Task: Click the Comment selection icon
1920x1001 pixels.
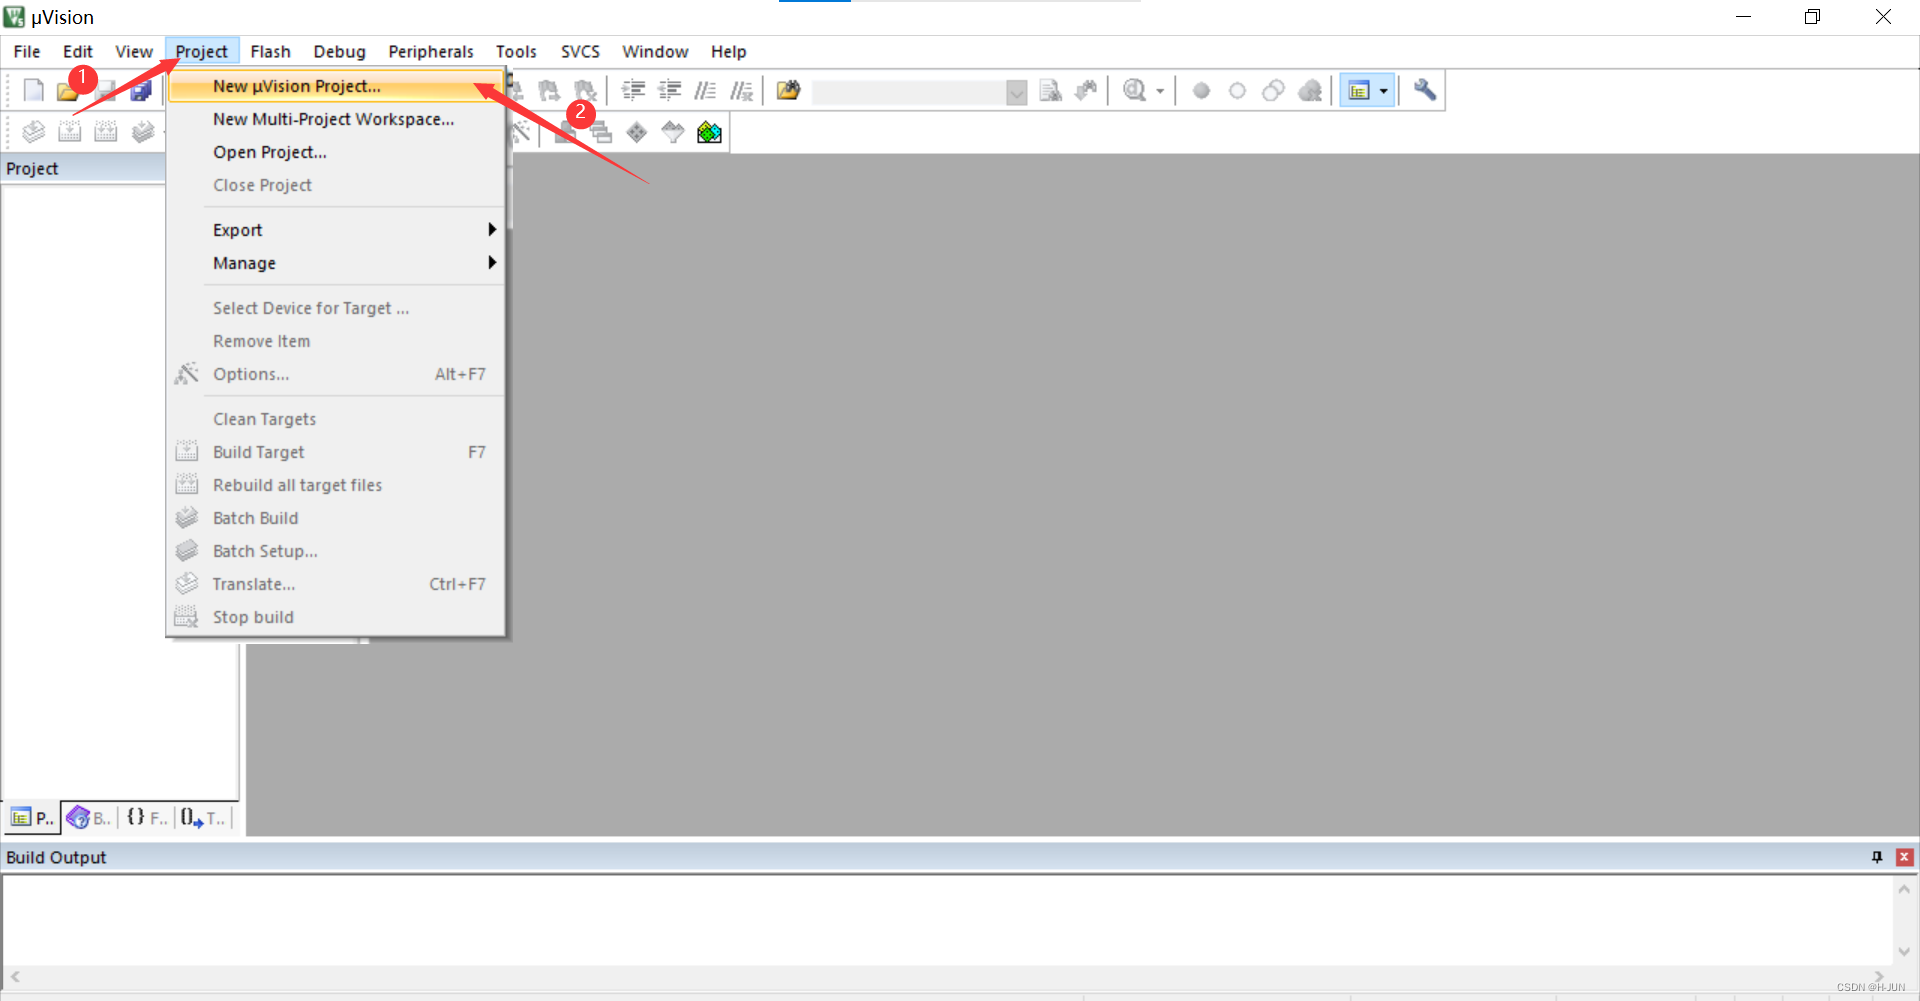Action: pyautogui.click(x=705, y=91)
